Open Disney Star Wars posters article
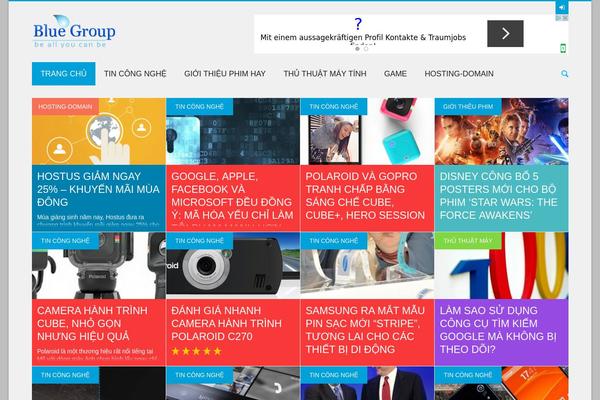Image resolution: width=600 pixels, height=400 pixels. click(x=498, y=196)
